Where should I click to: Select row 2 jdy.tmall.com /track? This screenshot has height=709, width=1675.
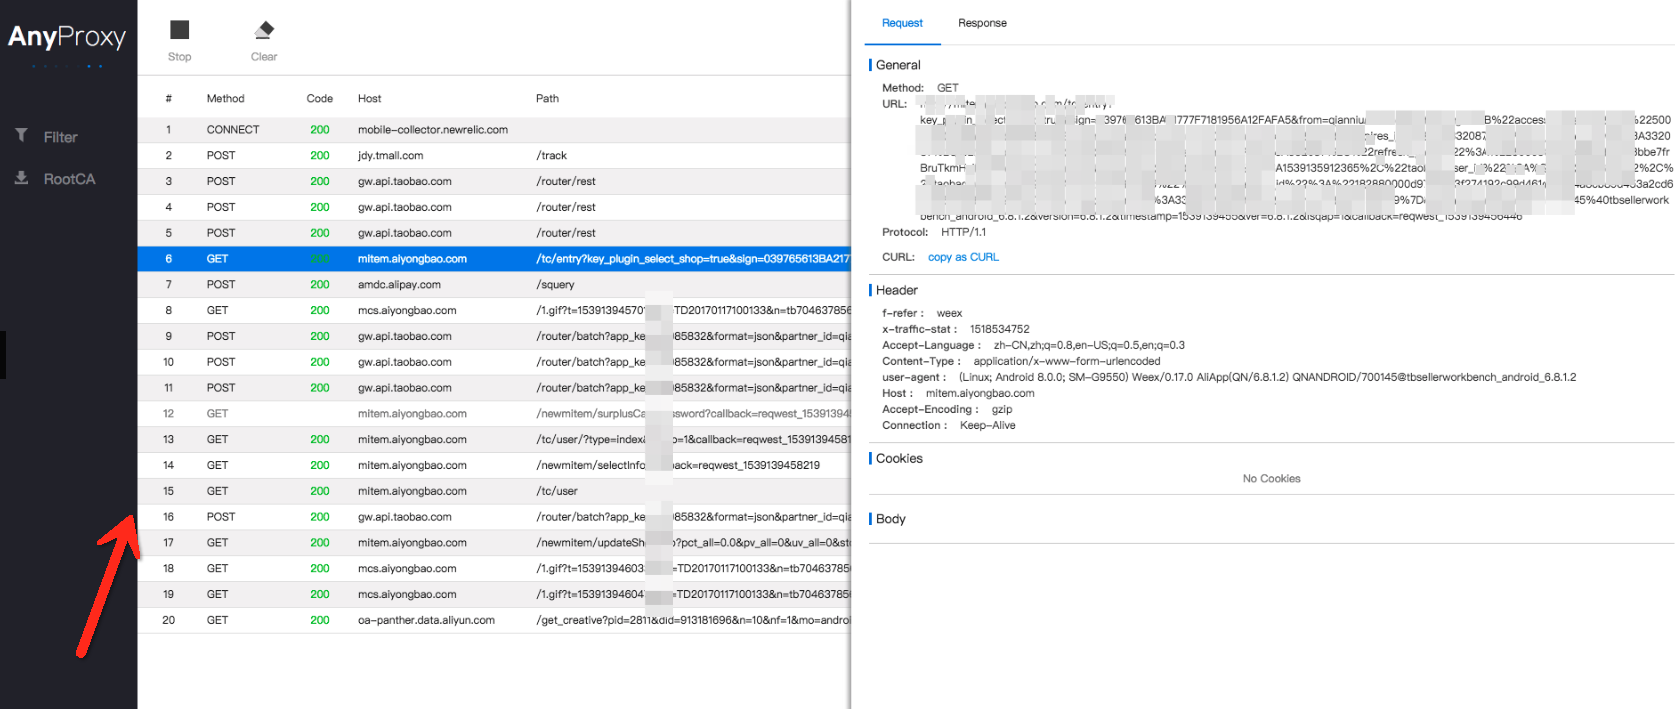click(x=494, y=156)
